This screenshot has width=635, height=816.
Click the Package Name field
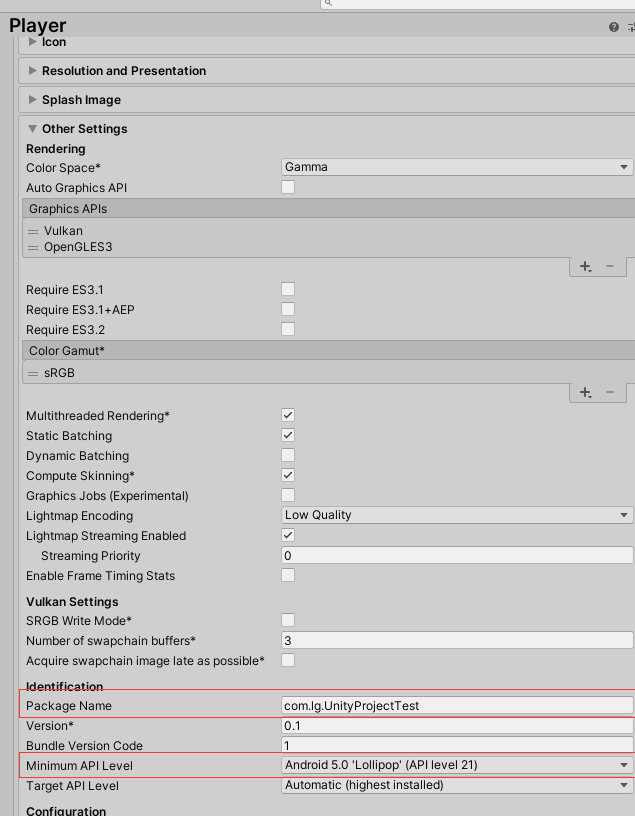pyautogui.click(x=457, y=706)
